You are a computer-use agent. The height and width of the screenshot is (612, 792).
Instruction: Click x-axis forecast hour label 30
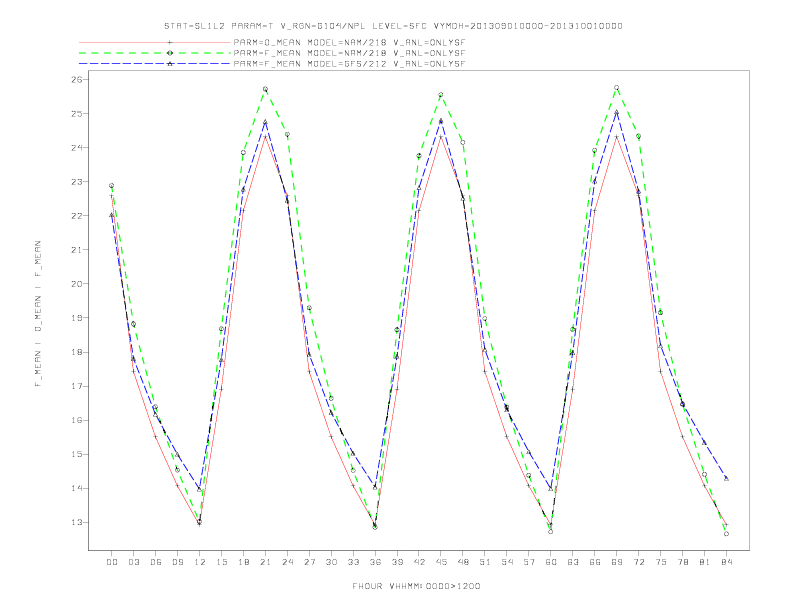(331, 562)
